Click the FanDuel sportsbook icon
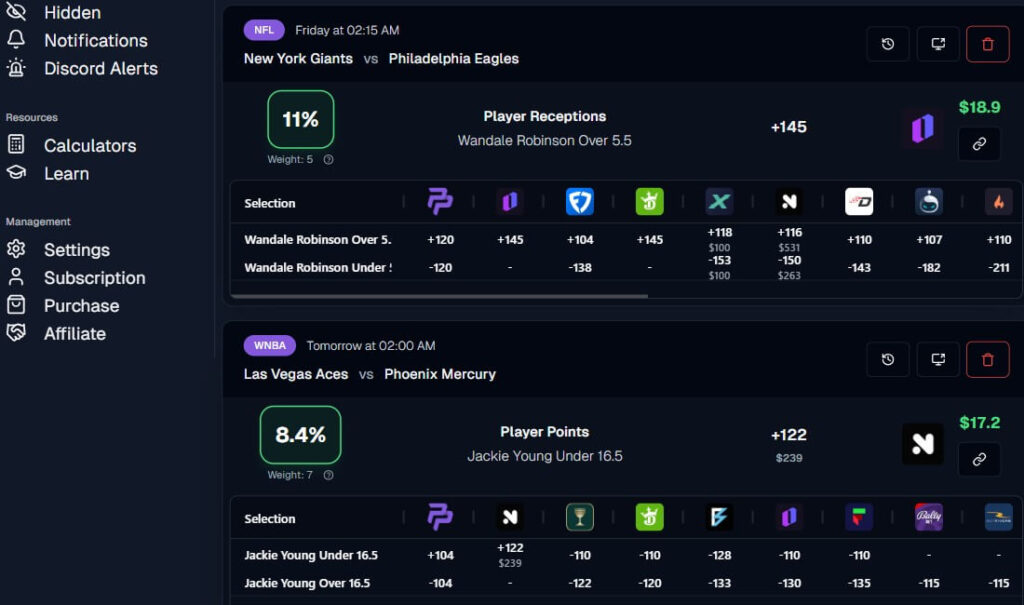 click(x=580, y=201)
